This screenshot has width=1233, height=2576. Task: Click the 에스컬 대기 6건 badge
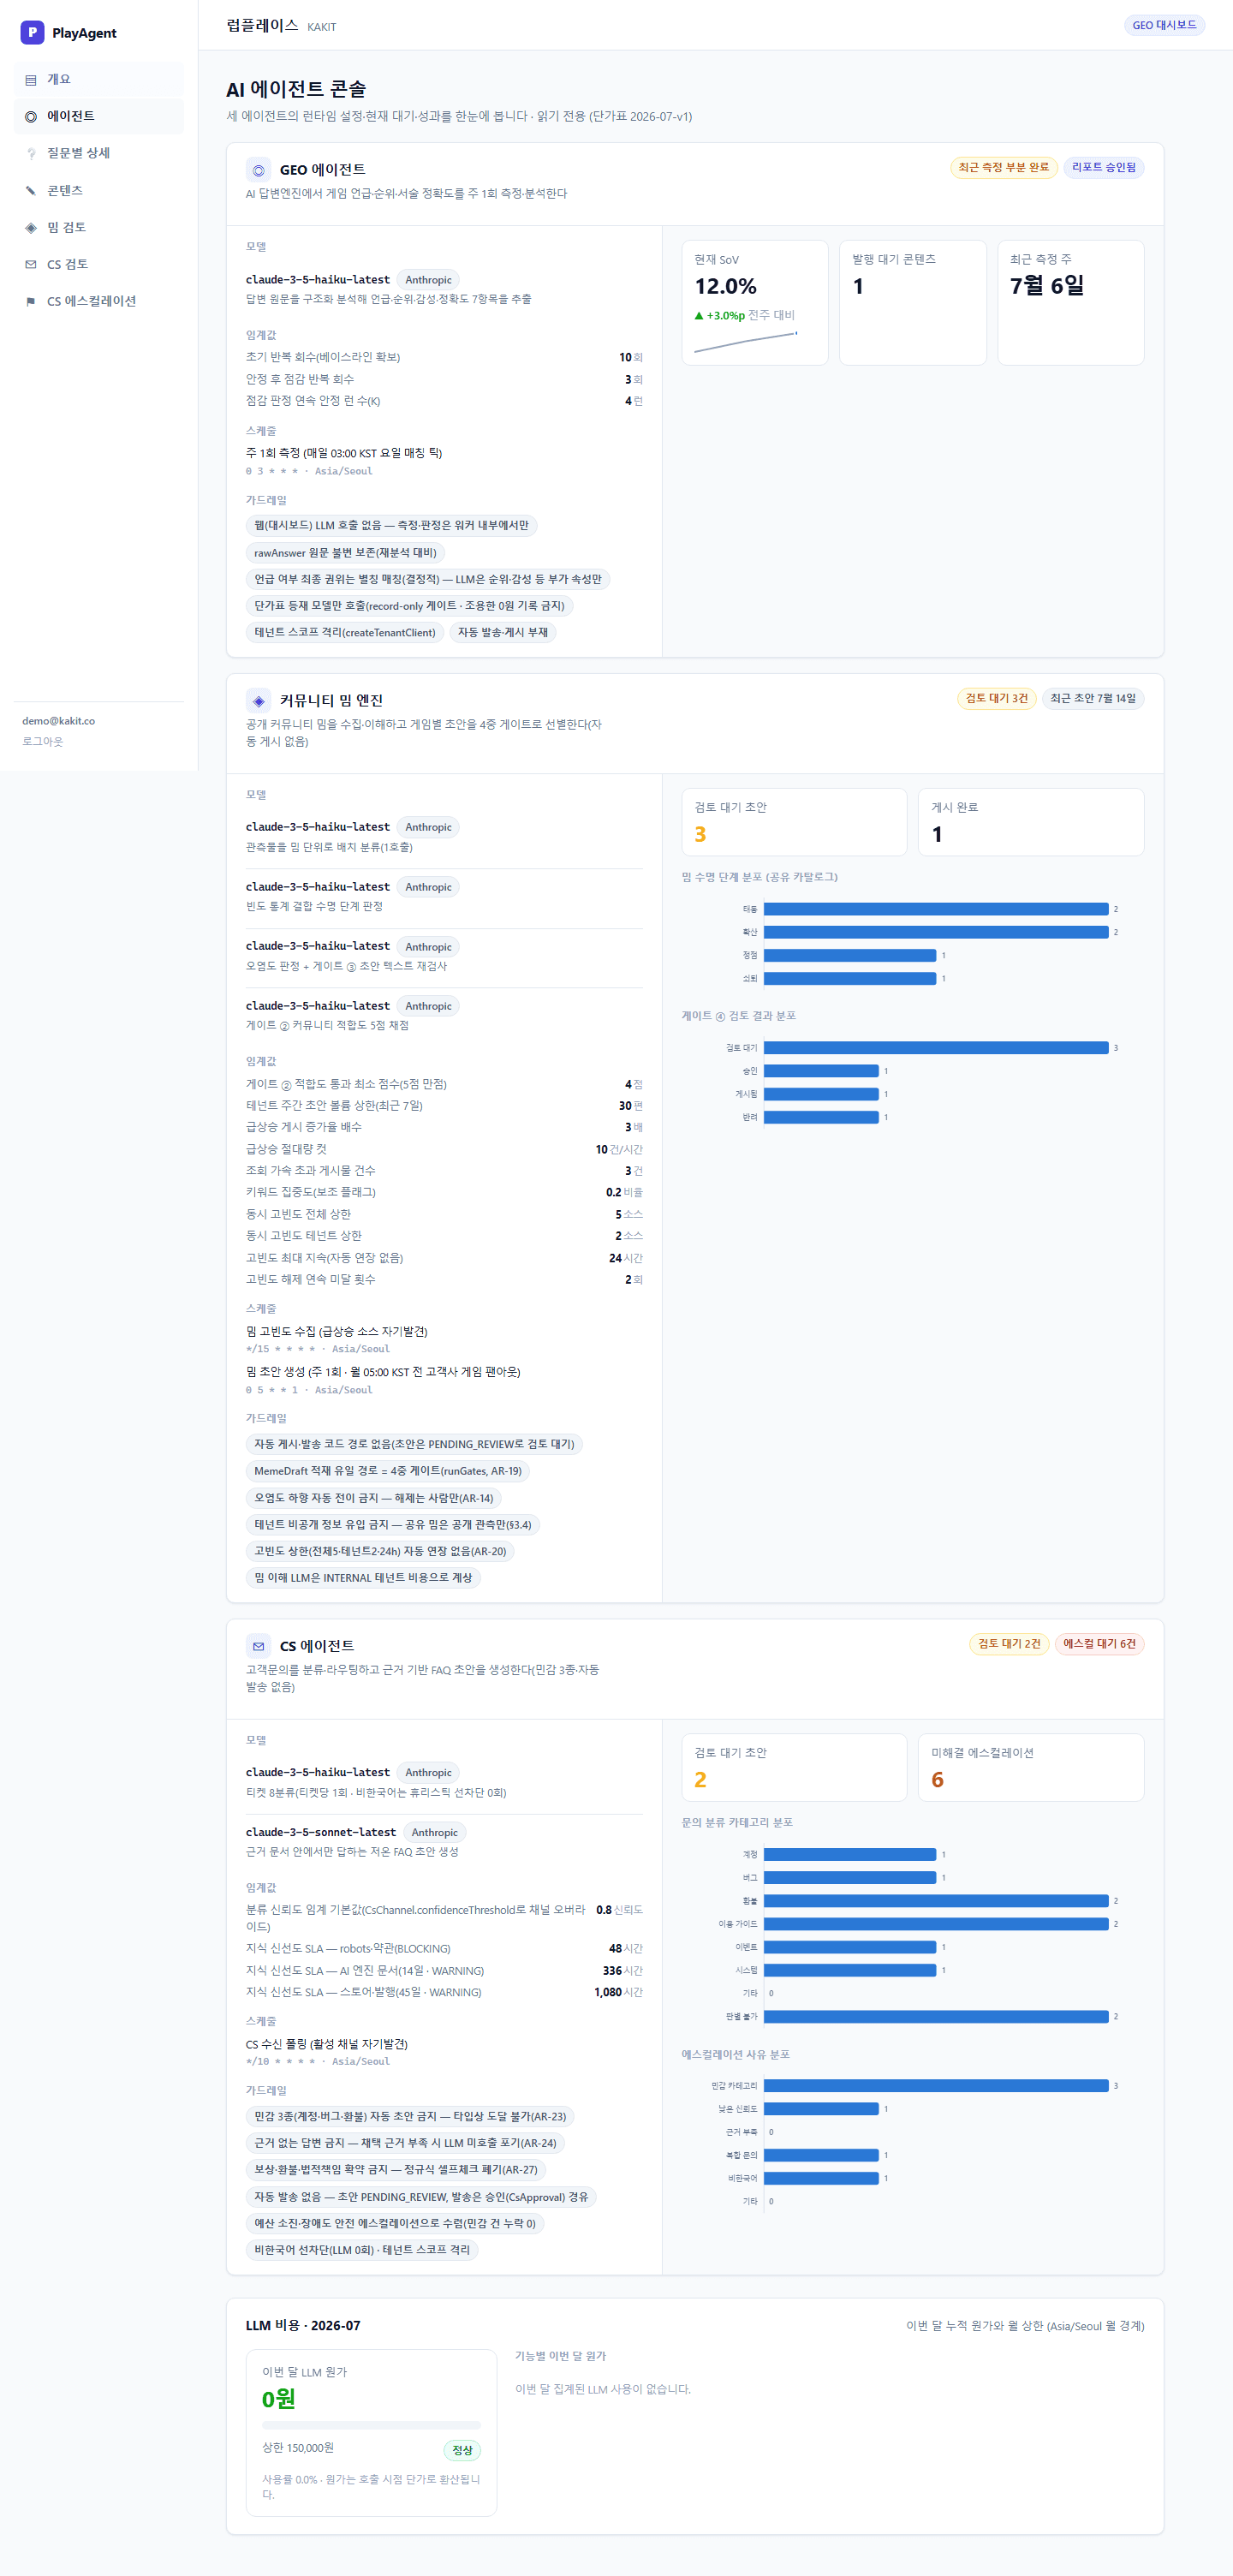click(x=1099, y=1643)
